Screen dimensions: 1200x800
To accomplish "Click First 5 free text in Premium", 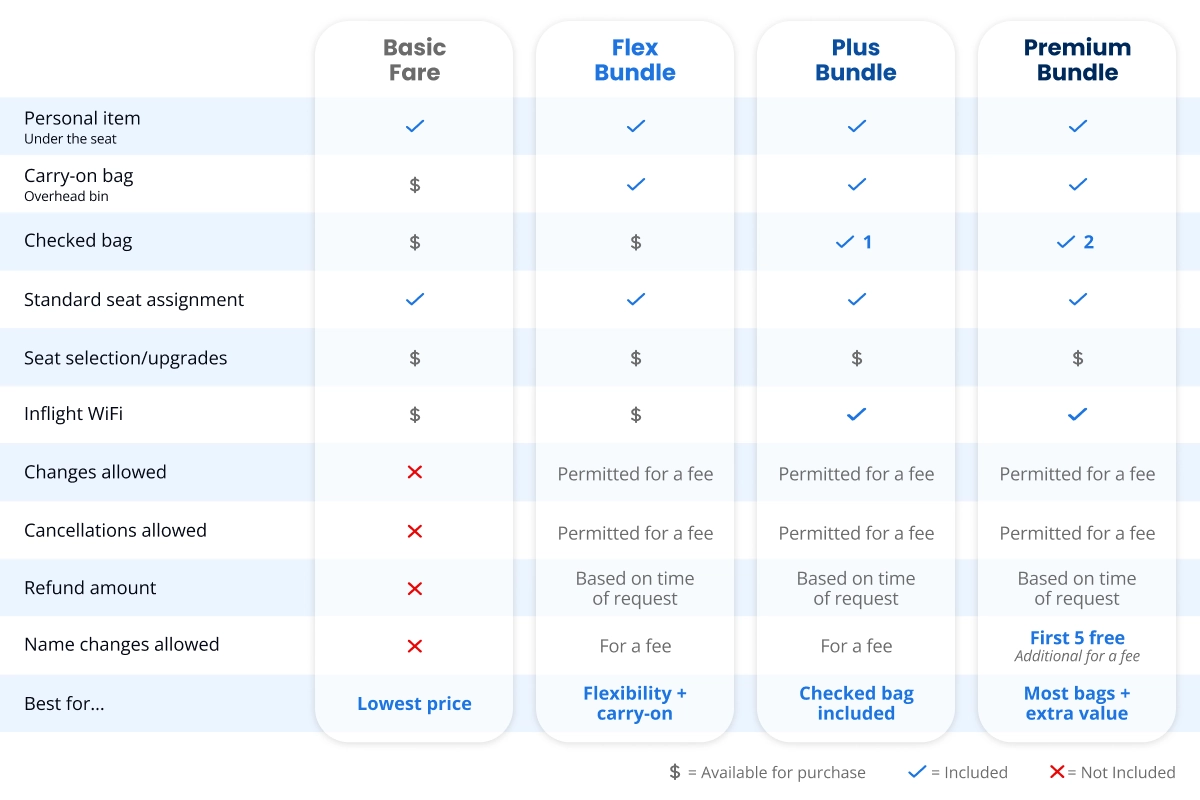I will (1077, 638).
